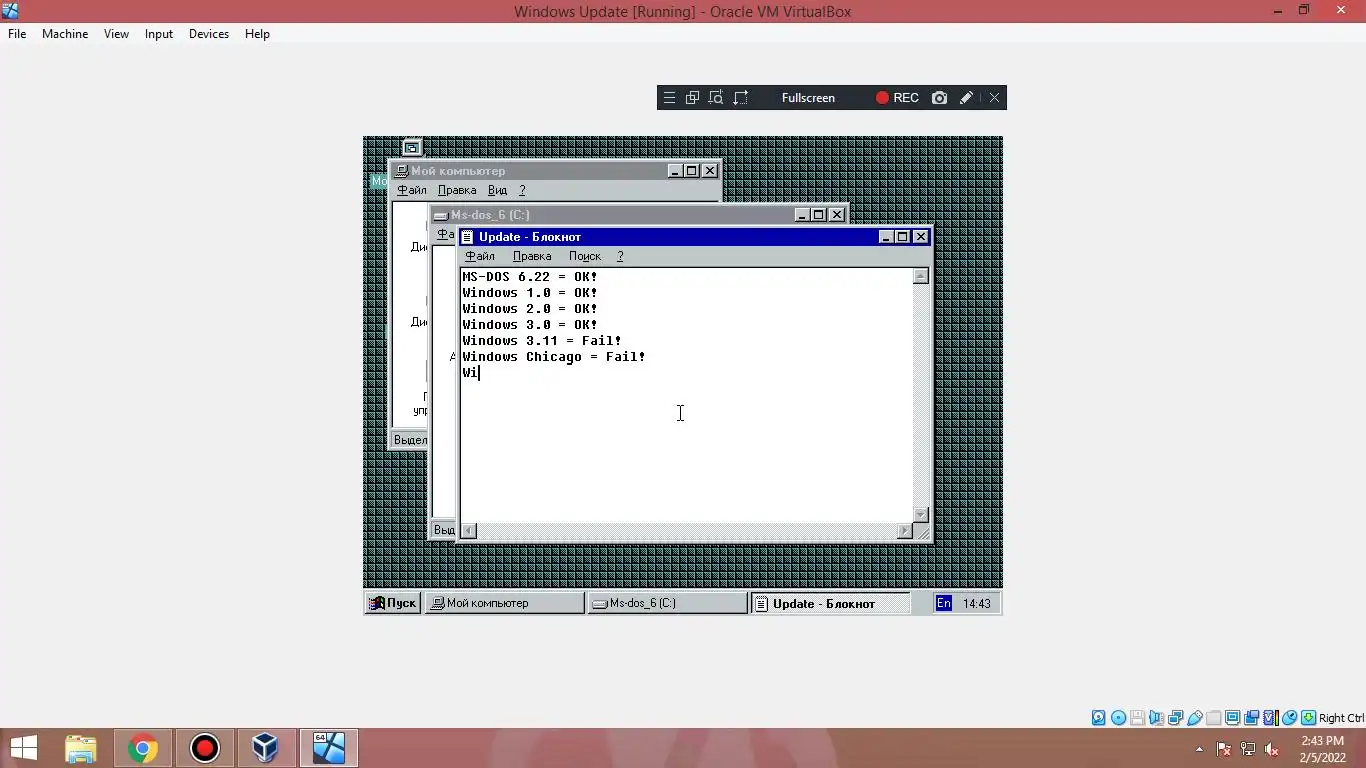This screenshot has height=768, width=1366.
Task: Click the VirtualBox display status icon
Action: pos(1232,718)
